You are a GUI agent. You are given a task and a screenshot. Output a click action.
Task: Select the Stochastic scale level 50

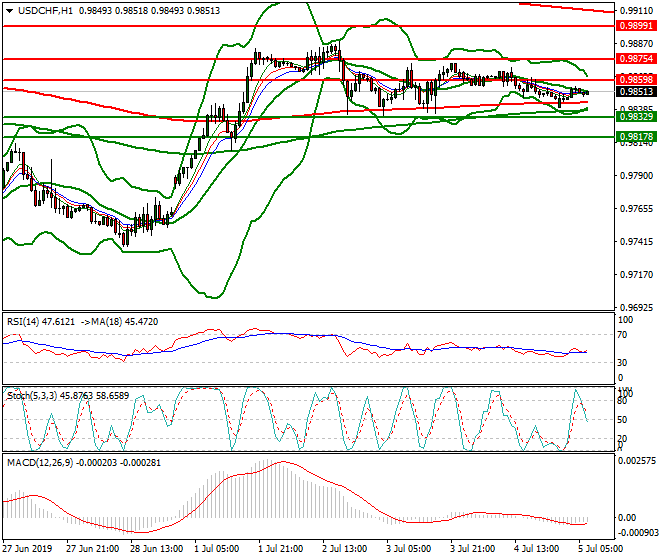pos(623,420)
